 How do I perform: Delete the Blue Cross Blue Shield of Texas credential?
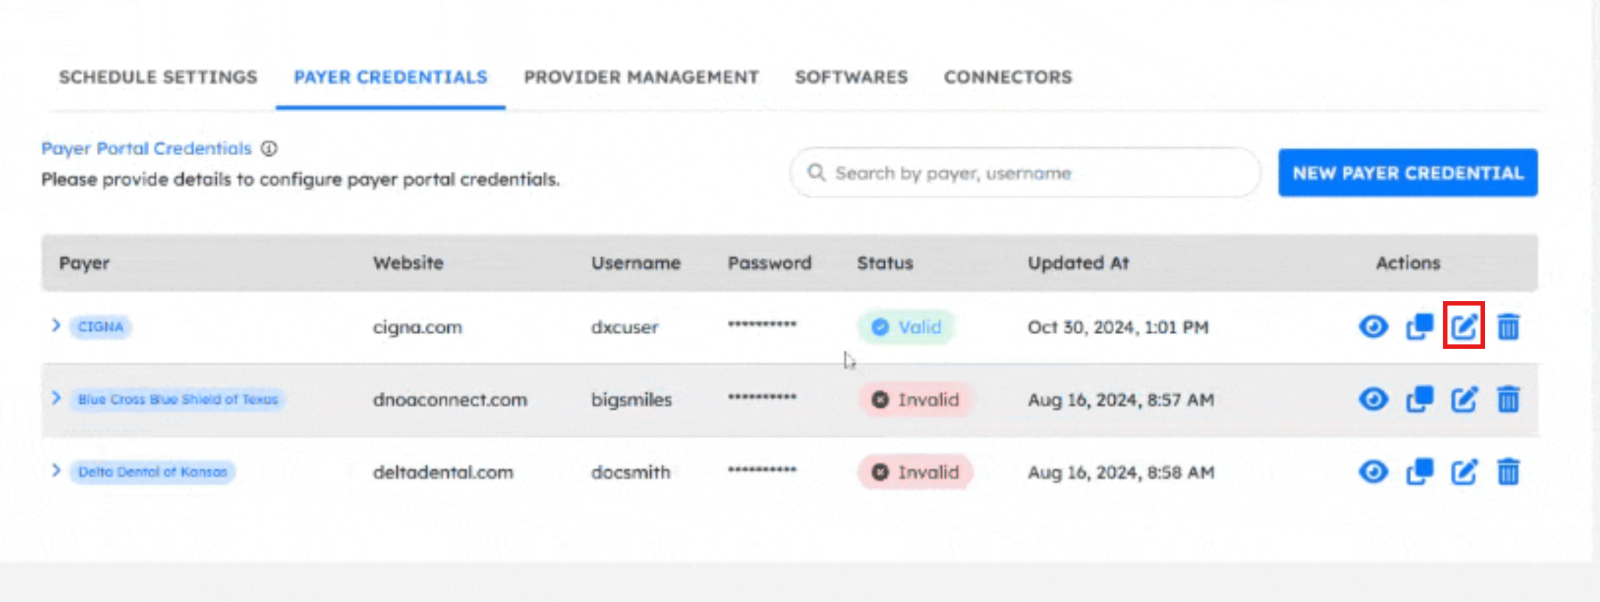click(x=1508, y=399)
